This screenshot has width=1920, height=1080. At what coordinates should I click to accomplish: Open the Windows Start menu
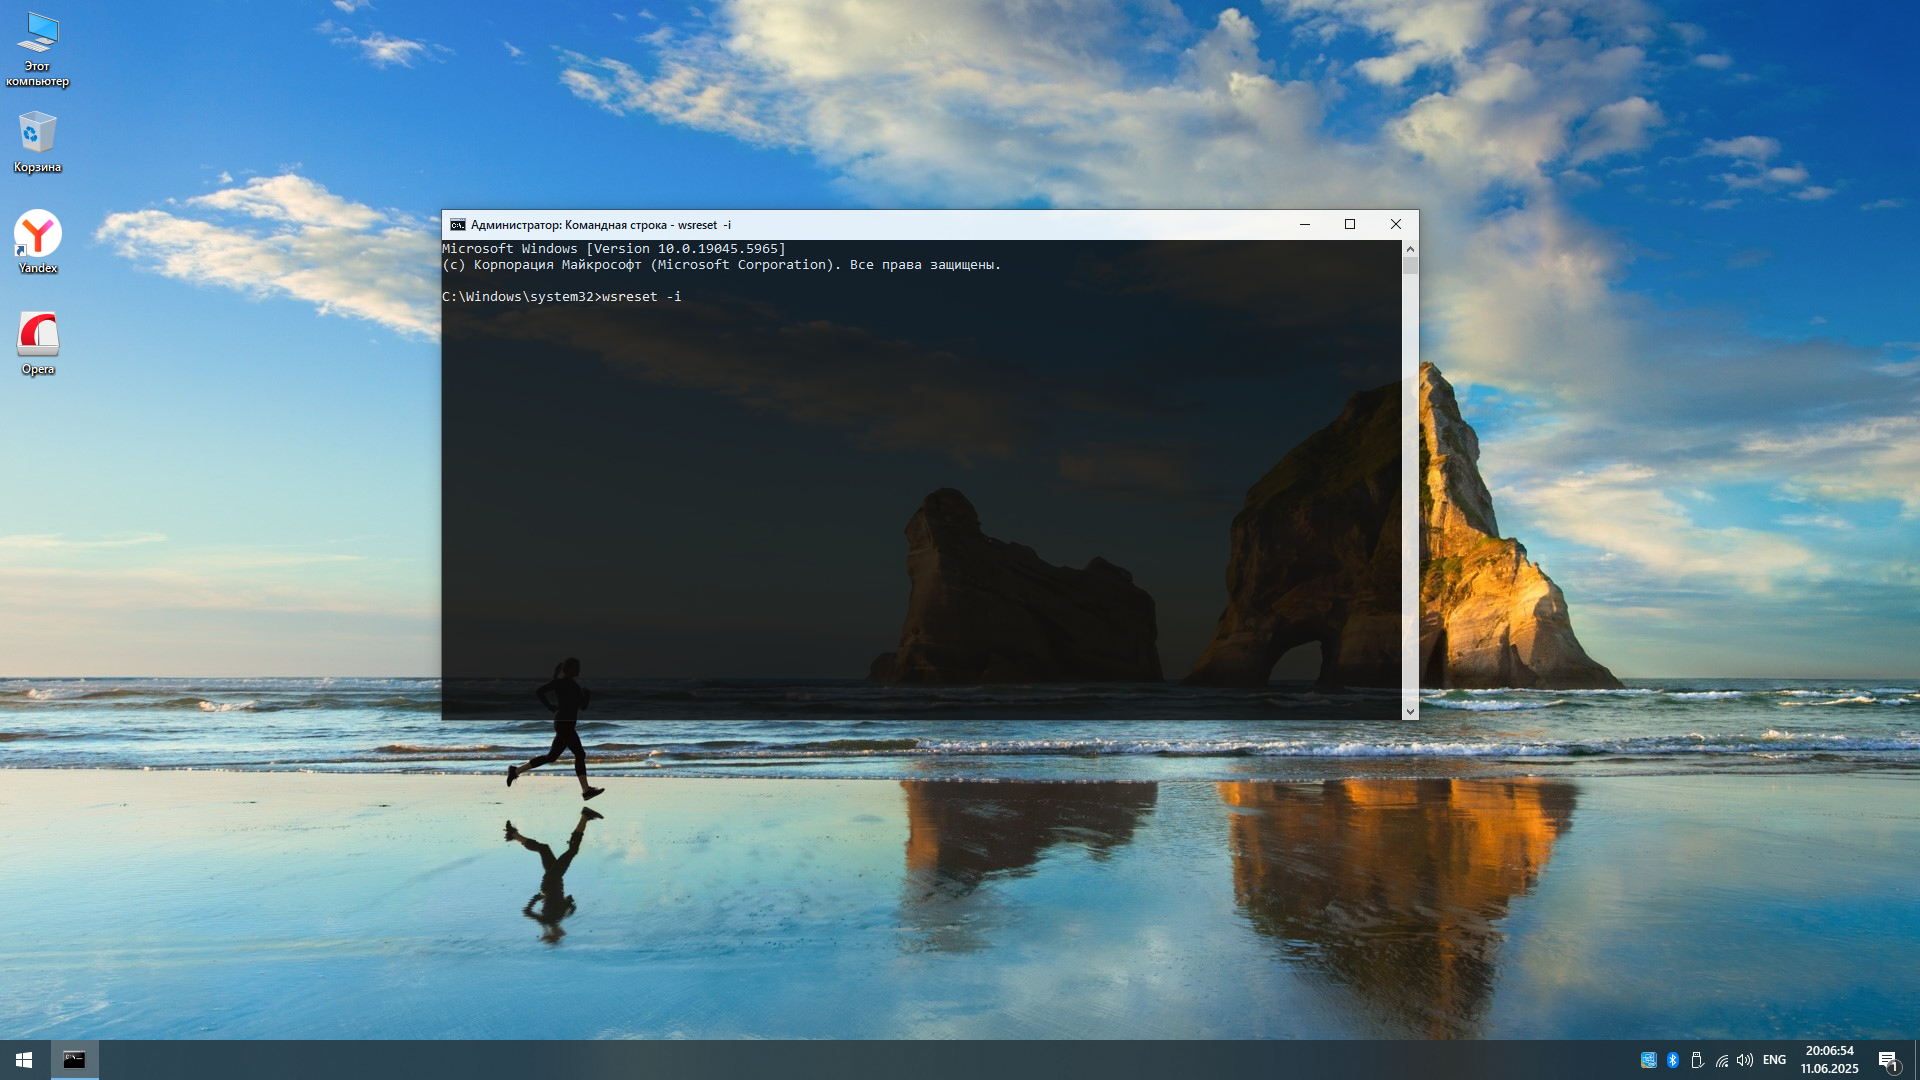click(24, 1060)
